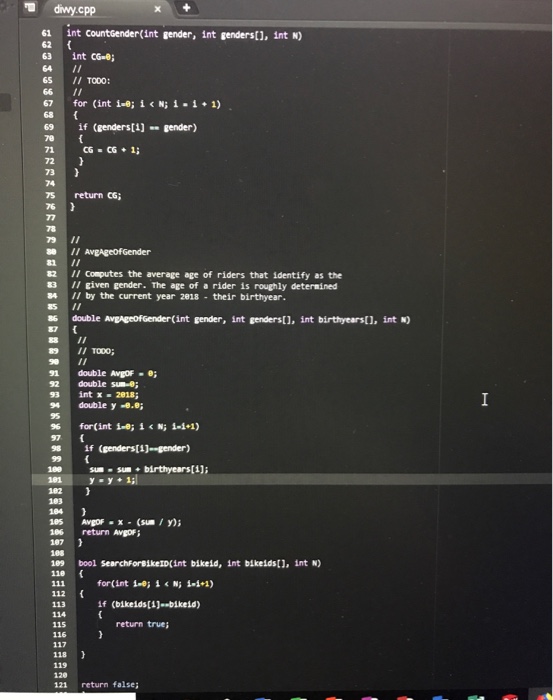Close the divvy.cpp tab
The image size is (553, 700).
(158, 9)
